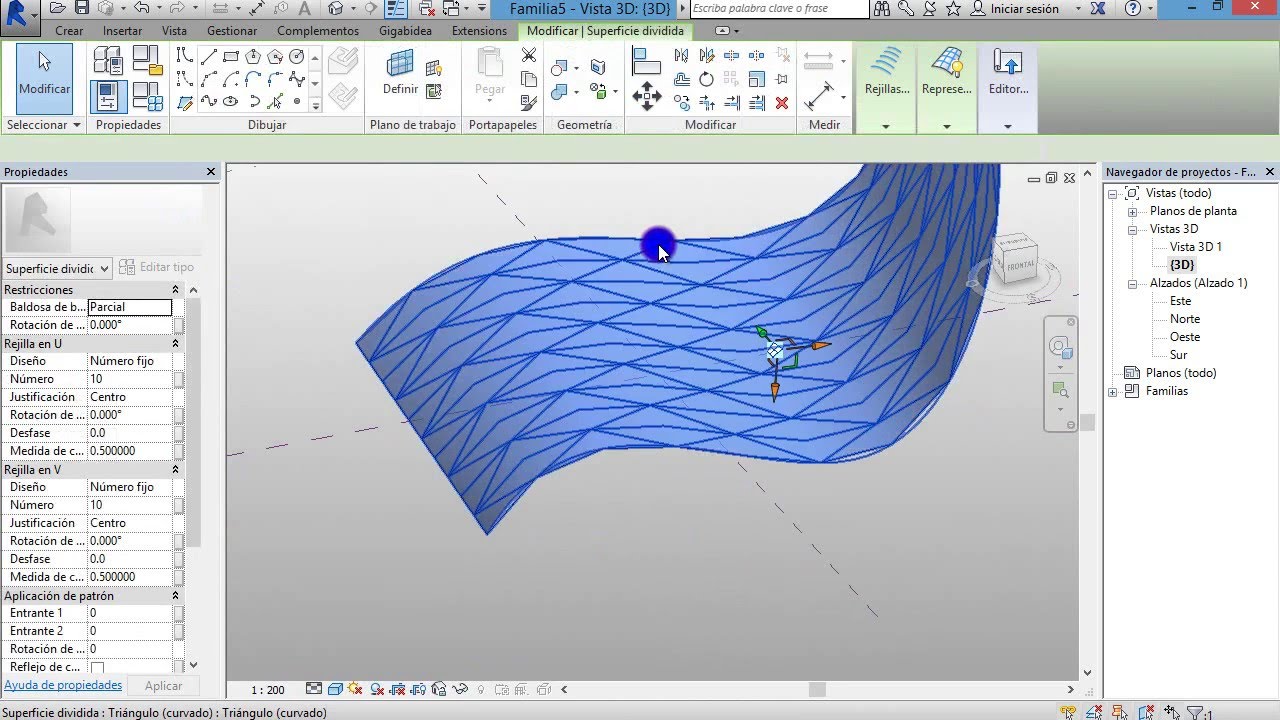Viewport: 1280px width, 720px height.
Task: Open the Crear ribbon tab
Action: click(x=69, y=31)
